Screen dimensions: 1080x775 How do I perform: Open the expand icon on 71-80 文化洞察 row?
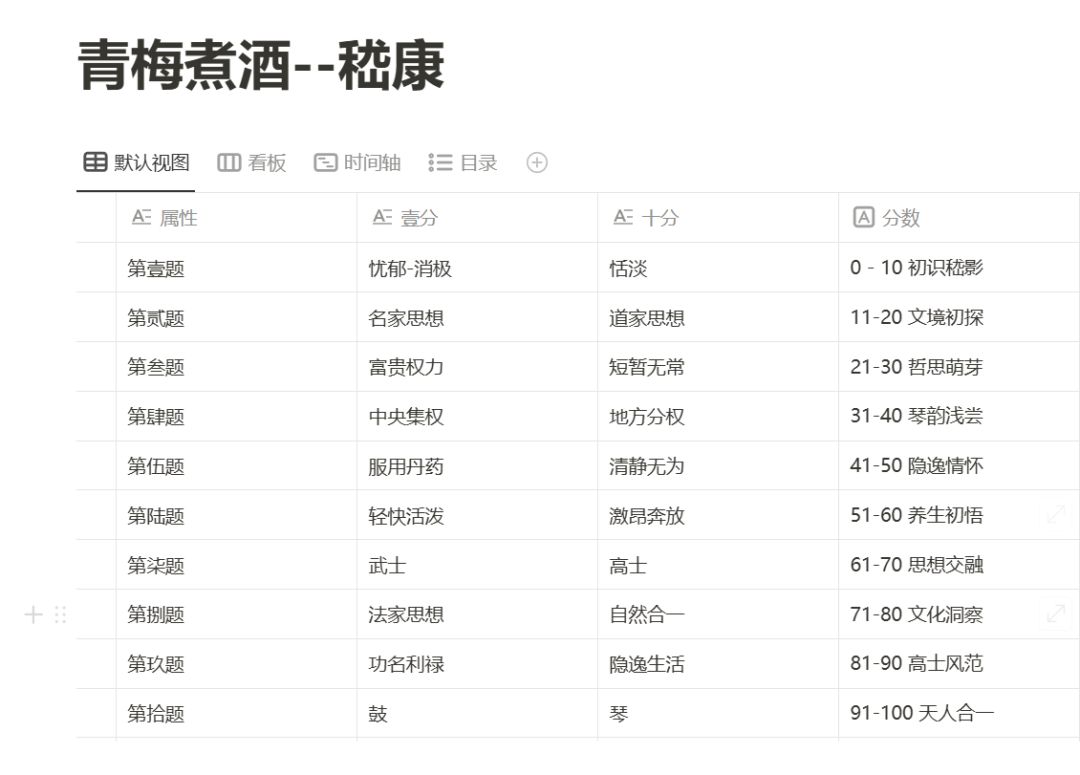click(1055, 613)
